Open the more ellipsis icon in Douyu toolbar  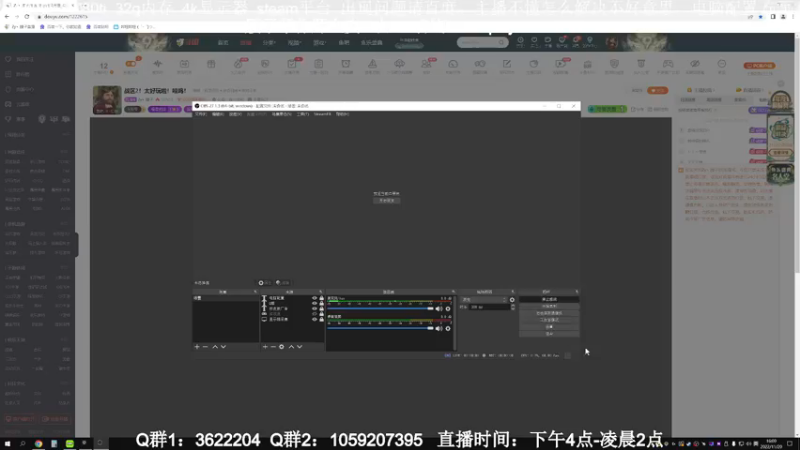point(721,64)
